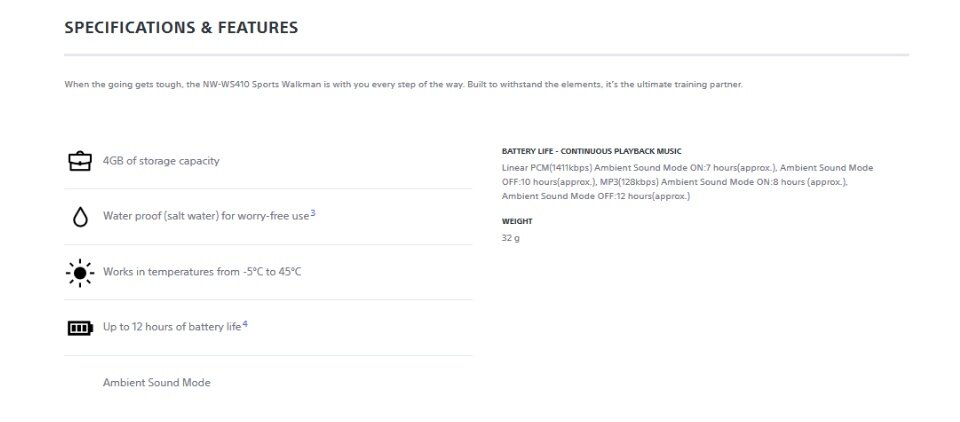
Task: Click the 32 g weight value
Action: pyautogui.click(x=511, y=238)
